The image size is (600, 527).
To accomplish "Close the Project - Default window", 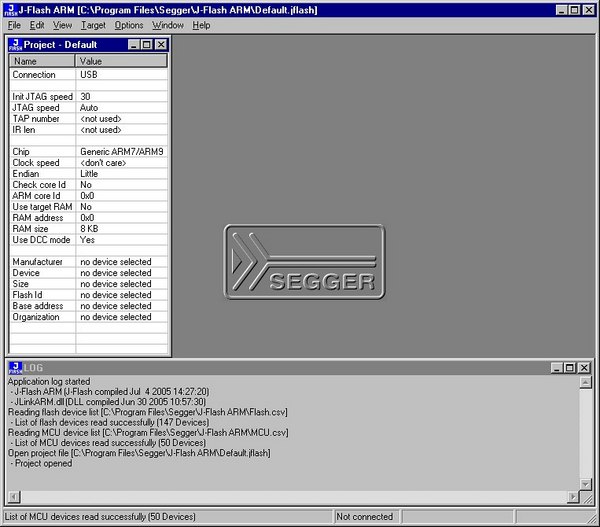I will pos(161,45).
